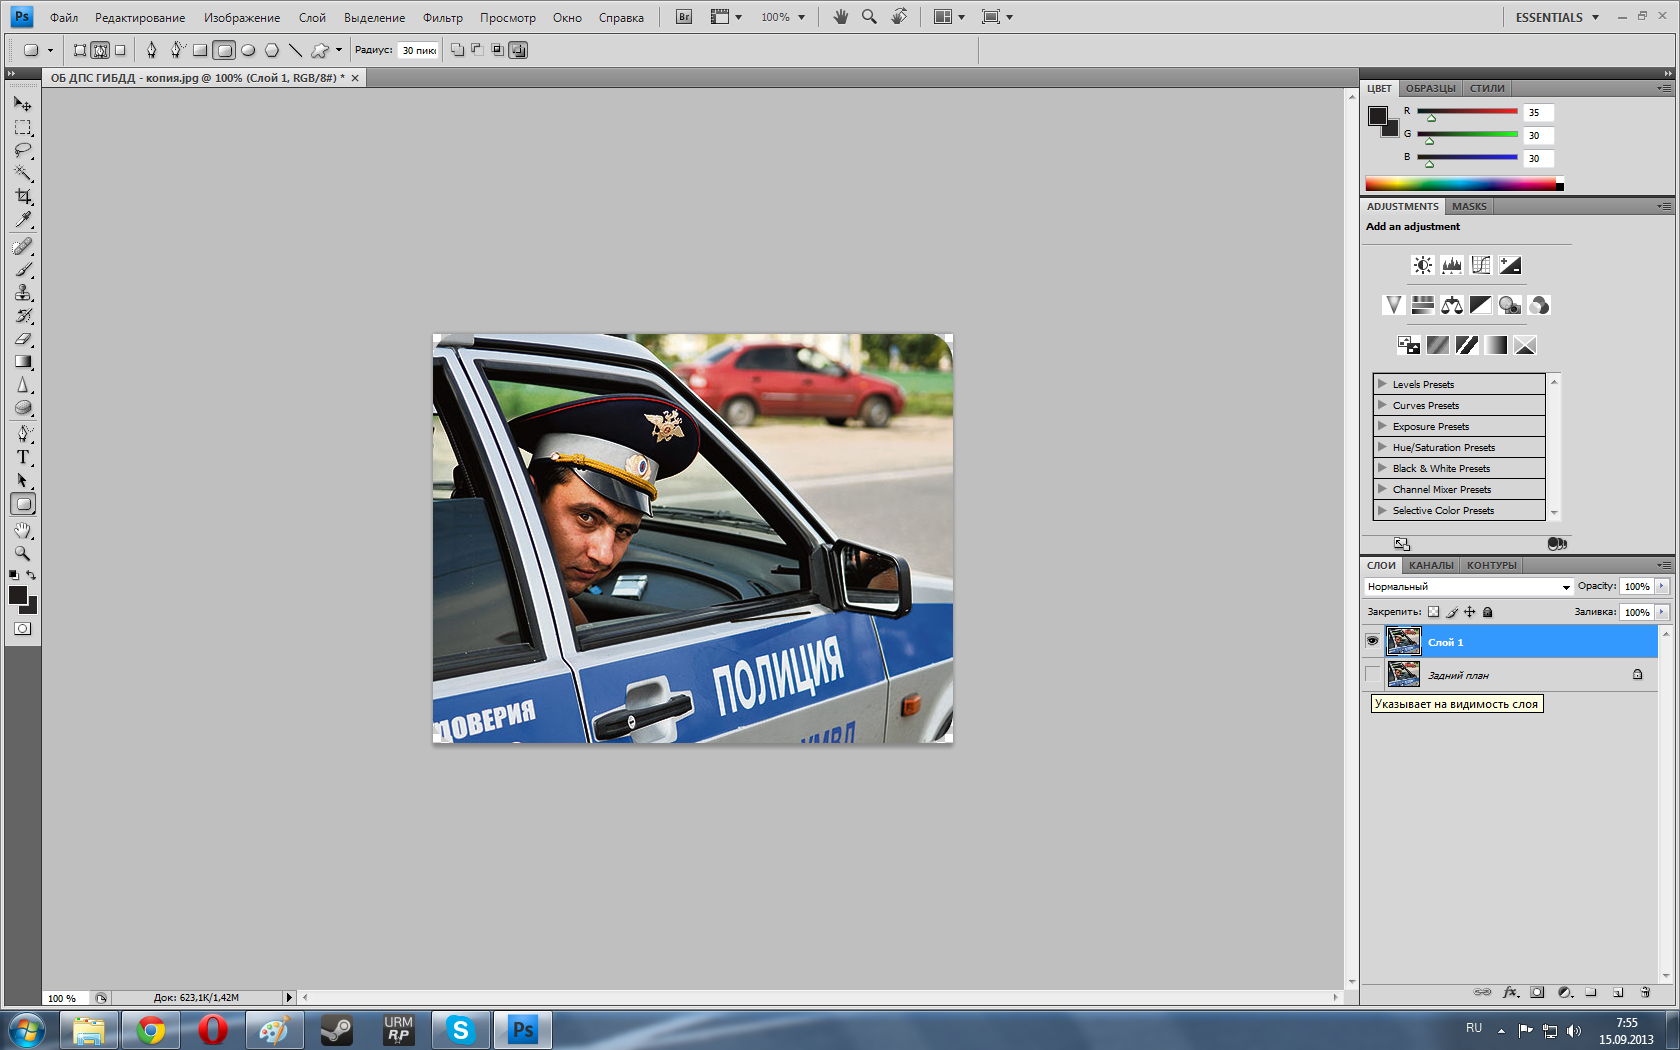
Task: Switch to the КАНАЛЫ tab
Action: [1431, 565]
